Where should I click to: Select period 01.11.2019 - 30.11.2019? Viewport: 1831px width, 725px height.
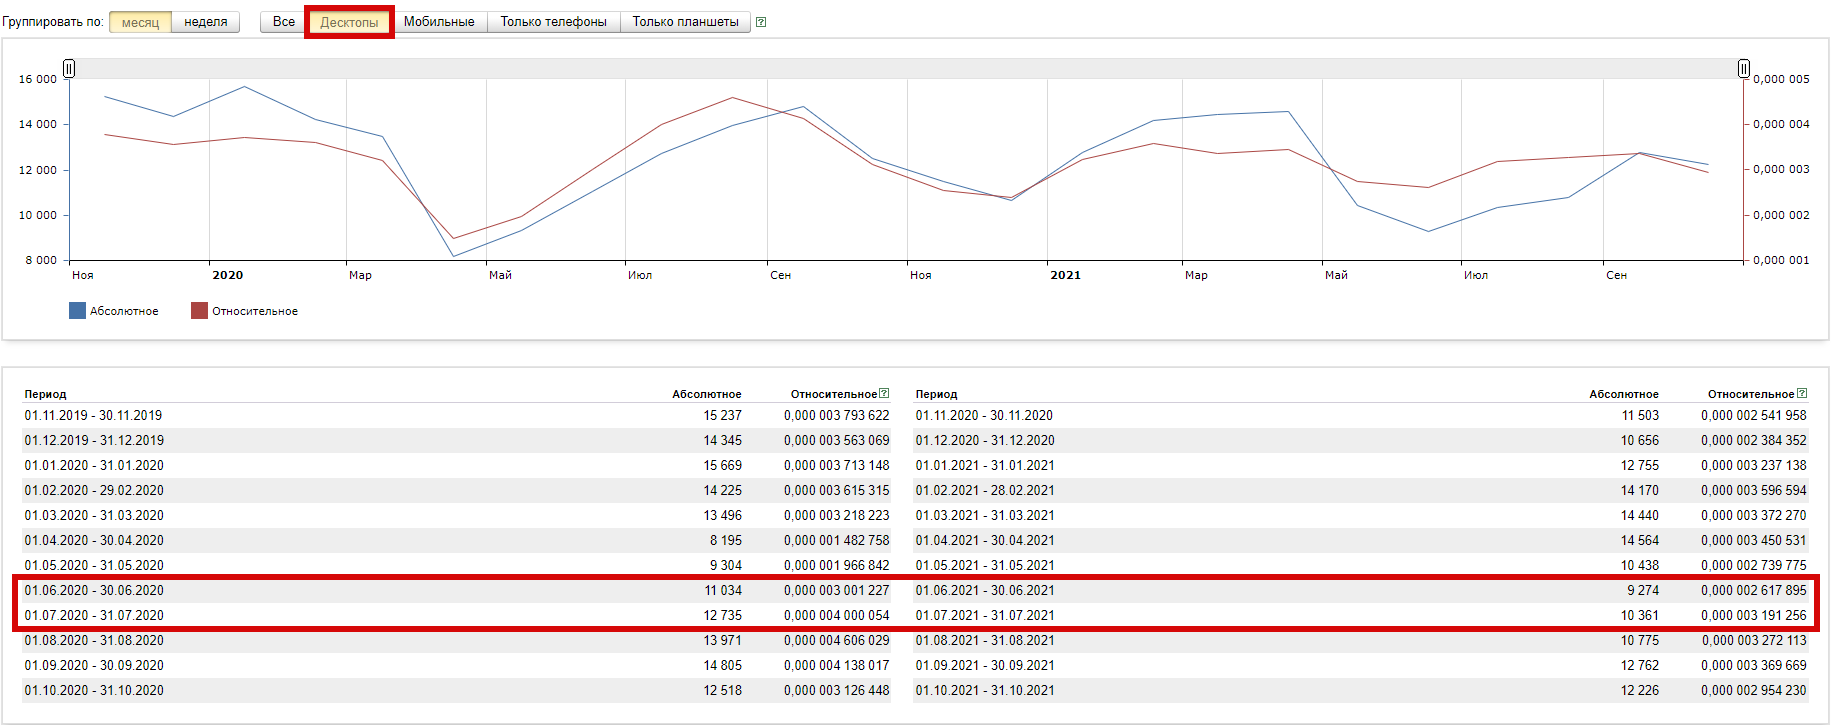click(94, 415)
